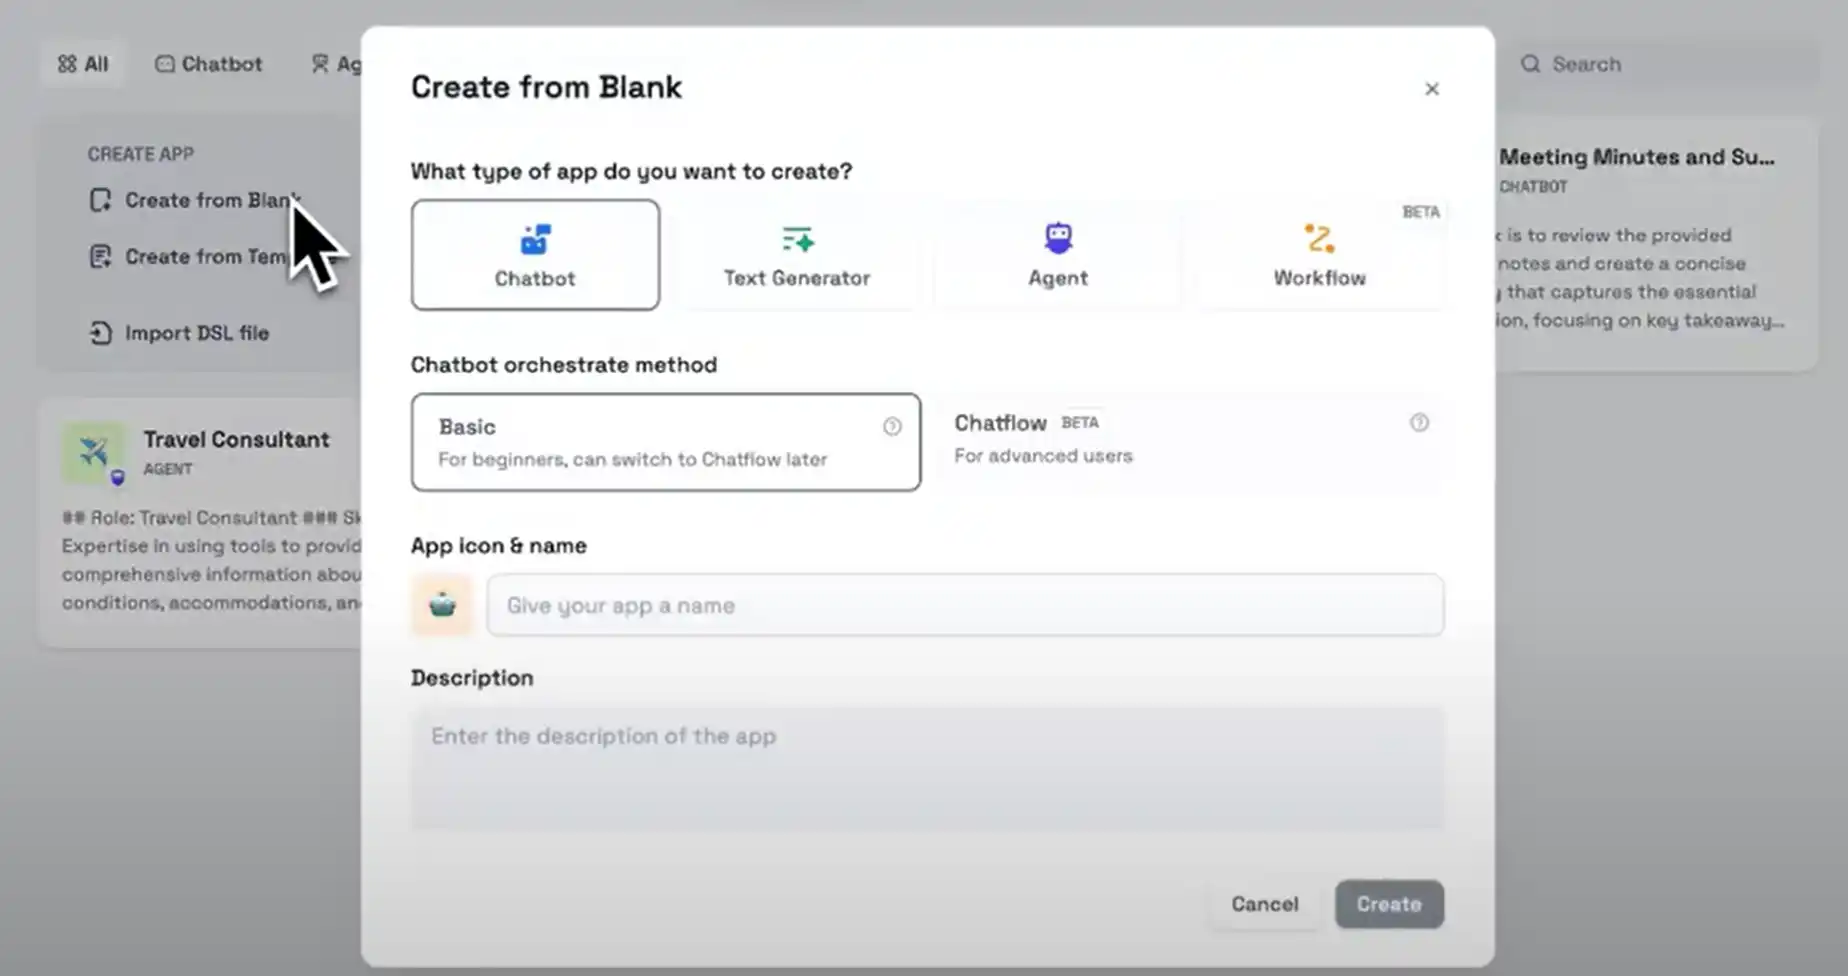Switch to the All tab
Image resolution: width=1848 pixels, height=976 pixels.
coord(83,64)
